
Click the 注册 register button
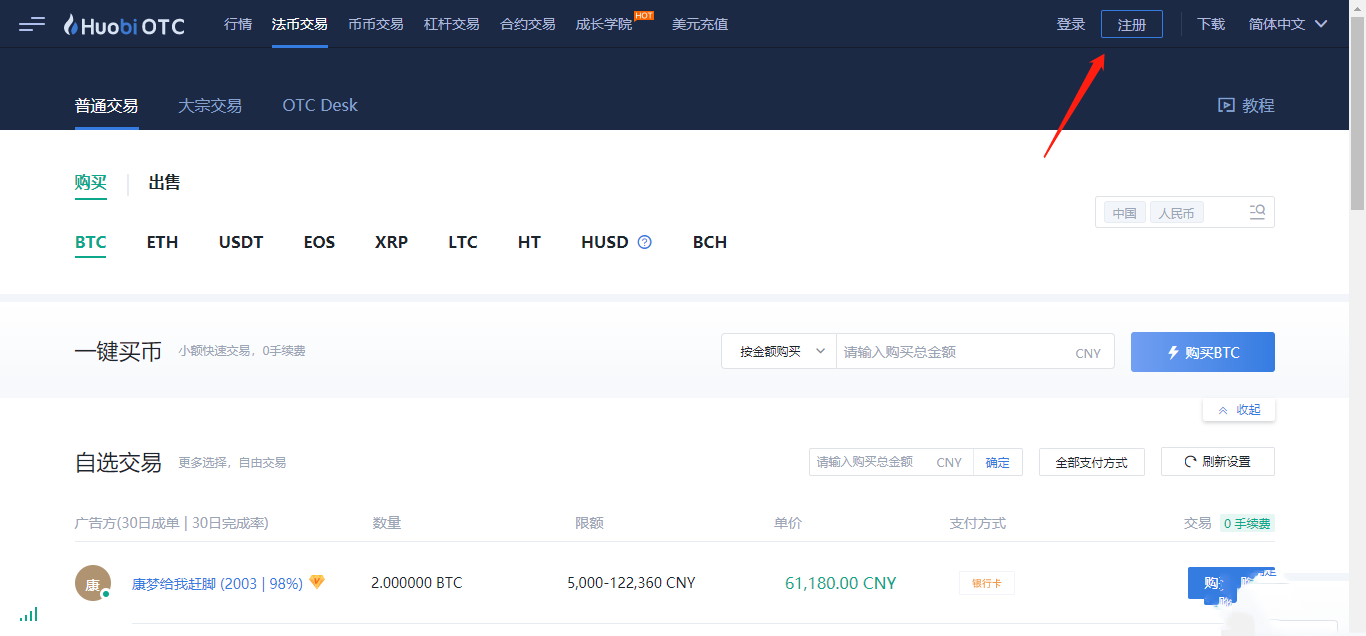(x=1132, y=24)
